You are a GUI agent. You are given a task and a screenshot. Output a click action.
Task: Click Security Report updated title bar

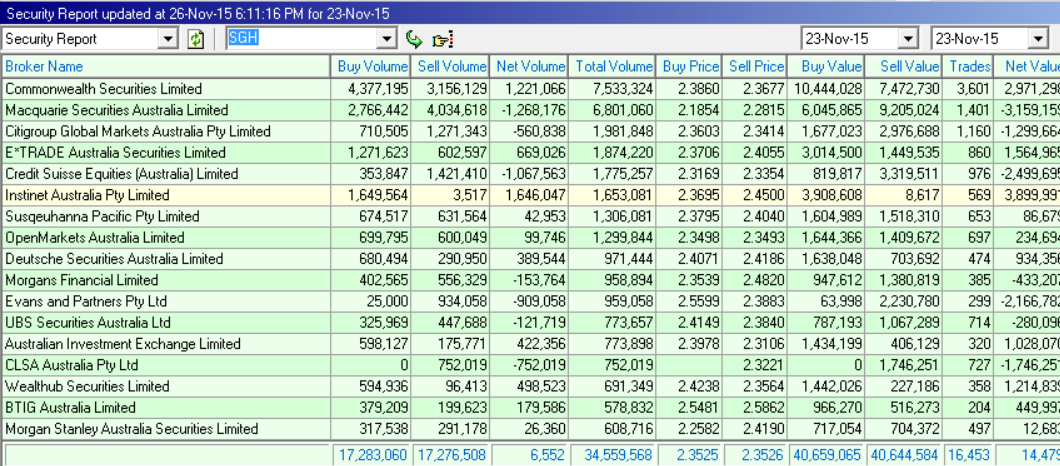tap(530, 13)
